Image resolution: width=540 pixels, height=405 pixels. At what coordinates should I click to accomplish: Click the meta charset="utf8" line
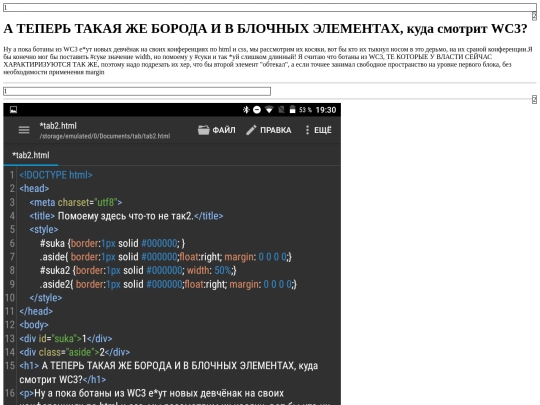click(x=76, y=202)
